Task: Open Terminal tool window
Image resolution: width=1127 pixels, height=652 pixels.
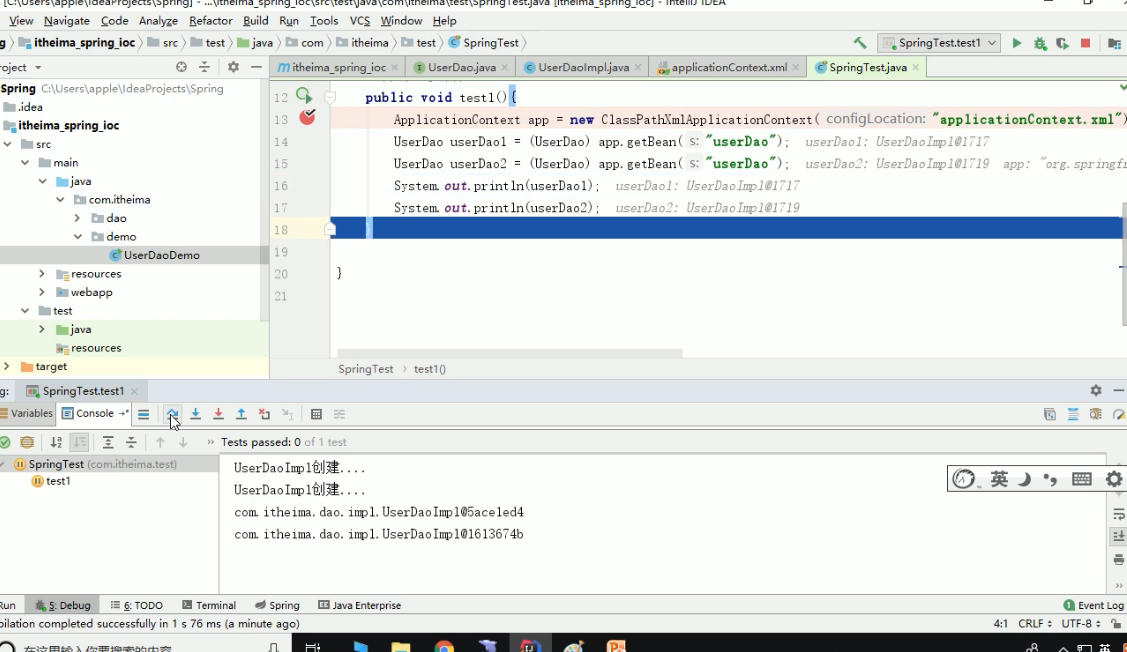Action: click(209, 605)
